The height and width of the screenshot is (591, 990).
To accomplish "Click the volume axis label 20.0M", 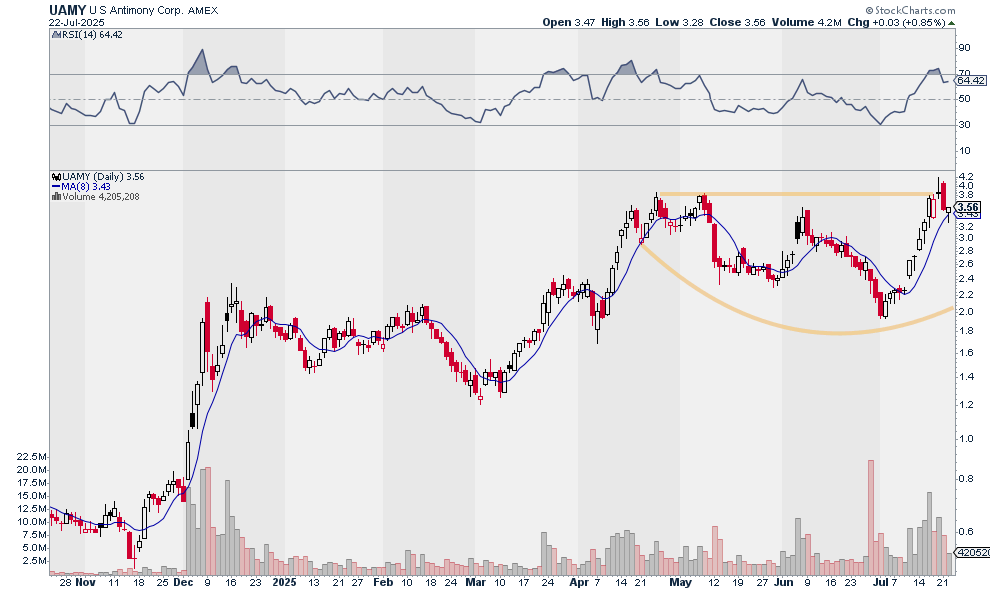I will tap(32, 470).
